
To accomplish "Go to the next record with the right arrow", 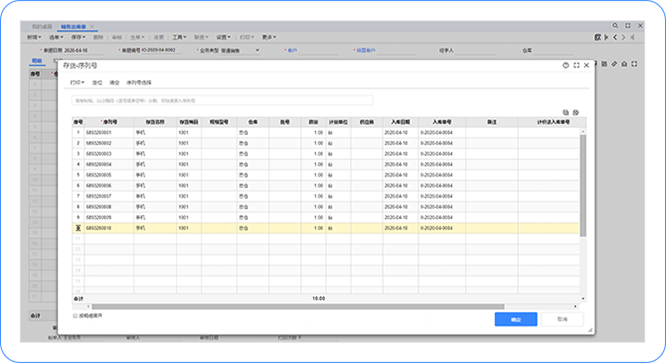I will [x=624, y=37].
